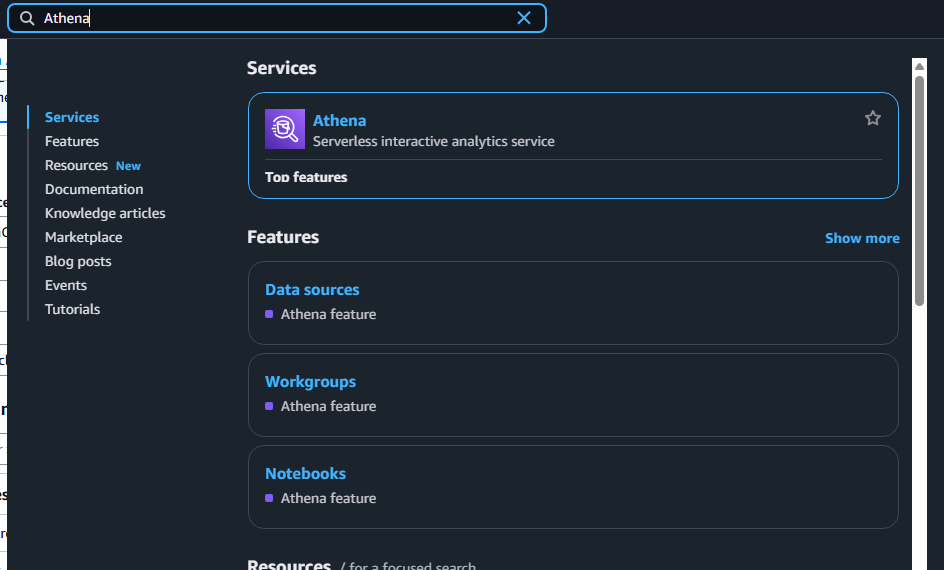Select Services in the sidebar

[72, 117]
